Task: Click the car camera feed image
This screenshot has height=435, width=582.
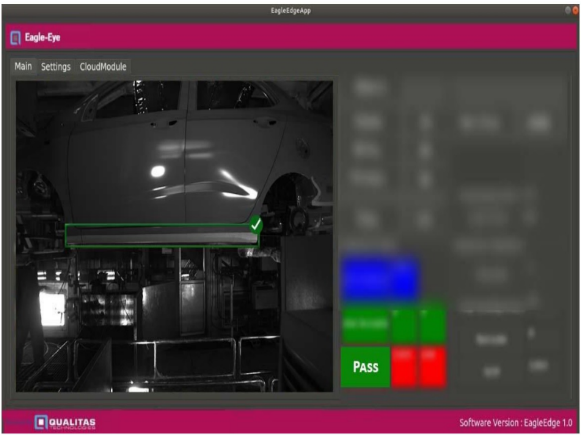Action: point(174,236)
